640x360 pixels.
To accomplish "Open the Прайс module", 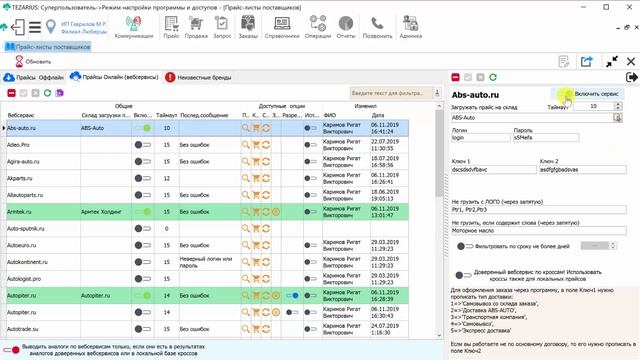I will coord(171,27).
